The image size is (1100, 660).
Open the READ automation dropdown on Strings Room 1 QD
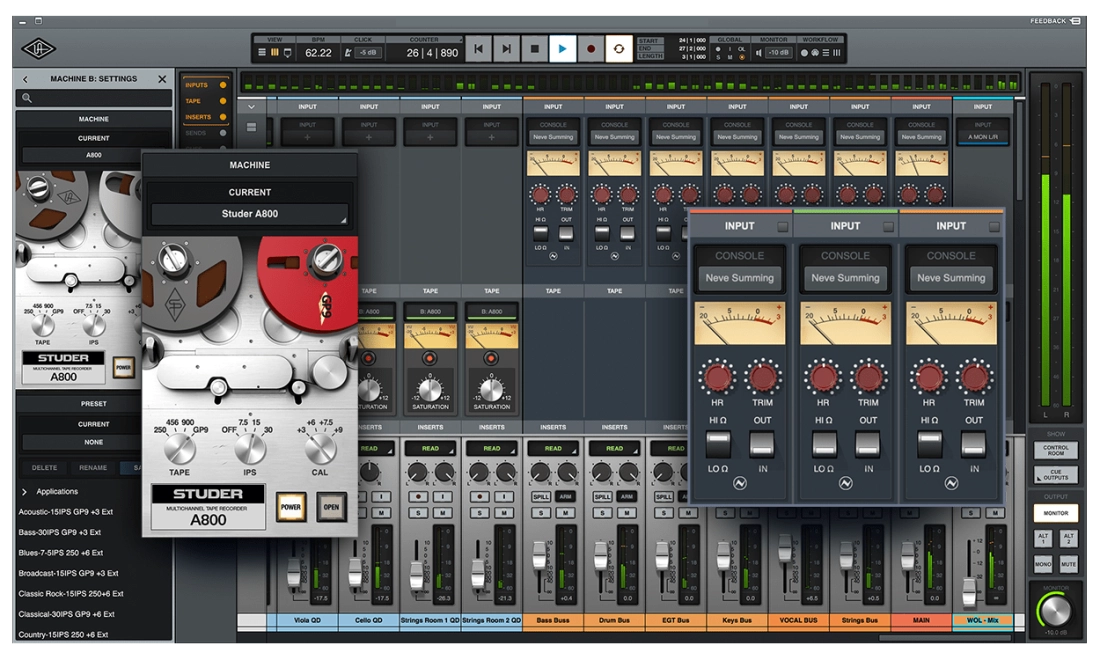pyautogui.click(x=430, y=449)
